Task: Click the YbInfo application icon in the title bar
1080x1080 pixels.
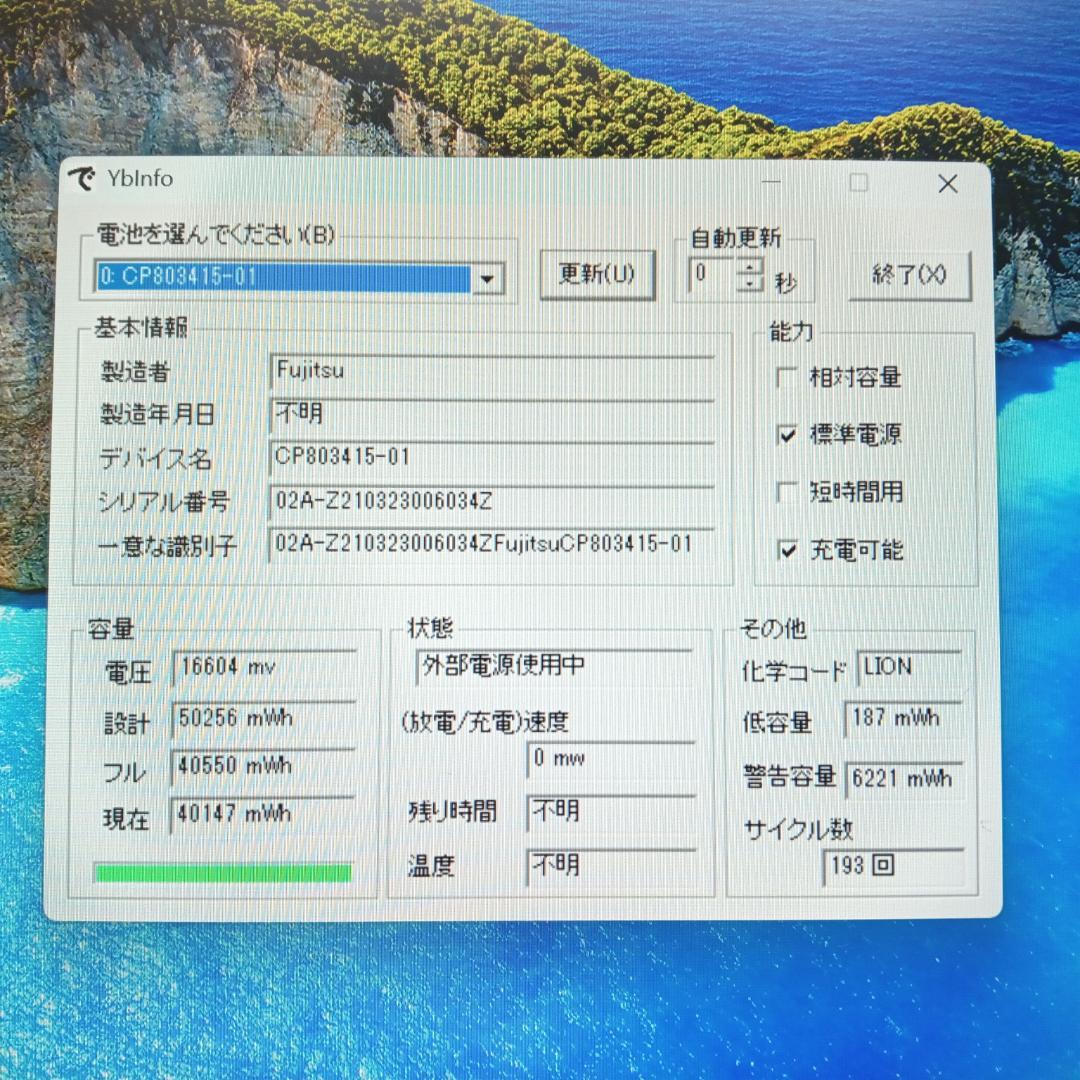Action: click(83, 179)
